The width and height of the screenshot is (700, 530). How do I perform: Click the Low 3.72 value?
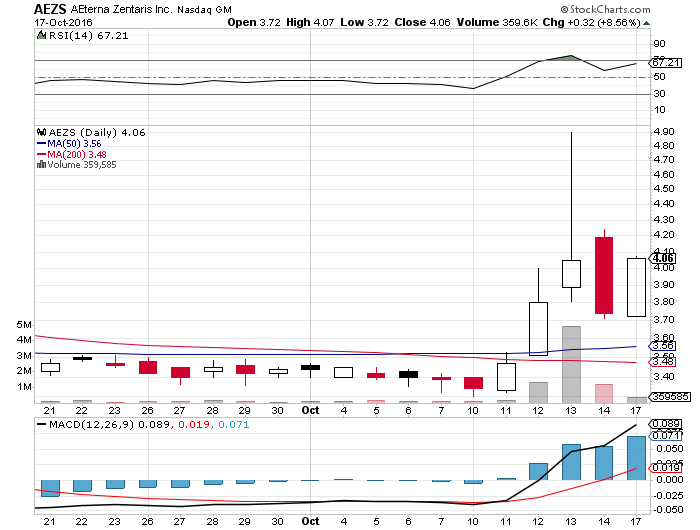pyautogui.click(x=364, y=22)
